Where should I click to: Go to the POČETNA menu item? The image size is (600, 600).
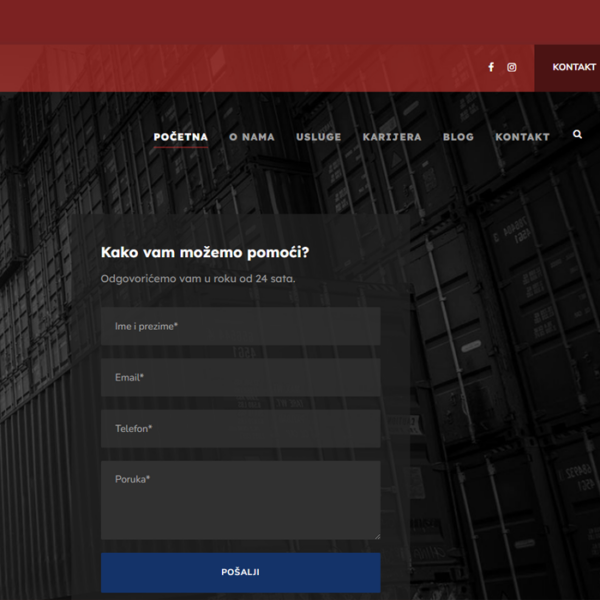click(181, 137)
